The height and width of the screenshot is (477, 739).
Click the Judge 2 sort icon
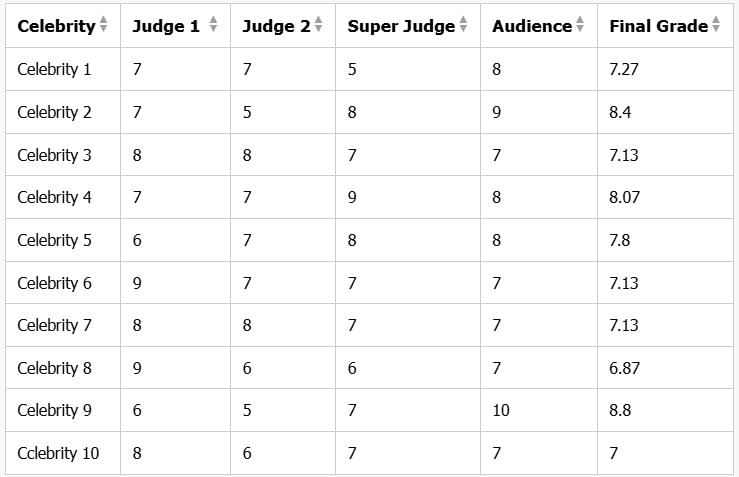319,26
